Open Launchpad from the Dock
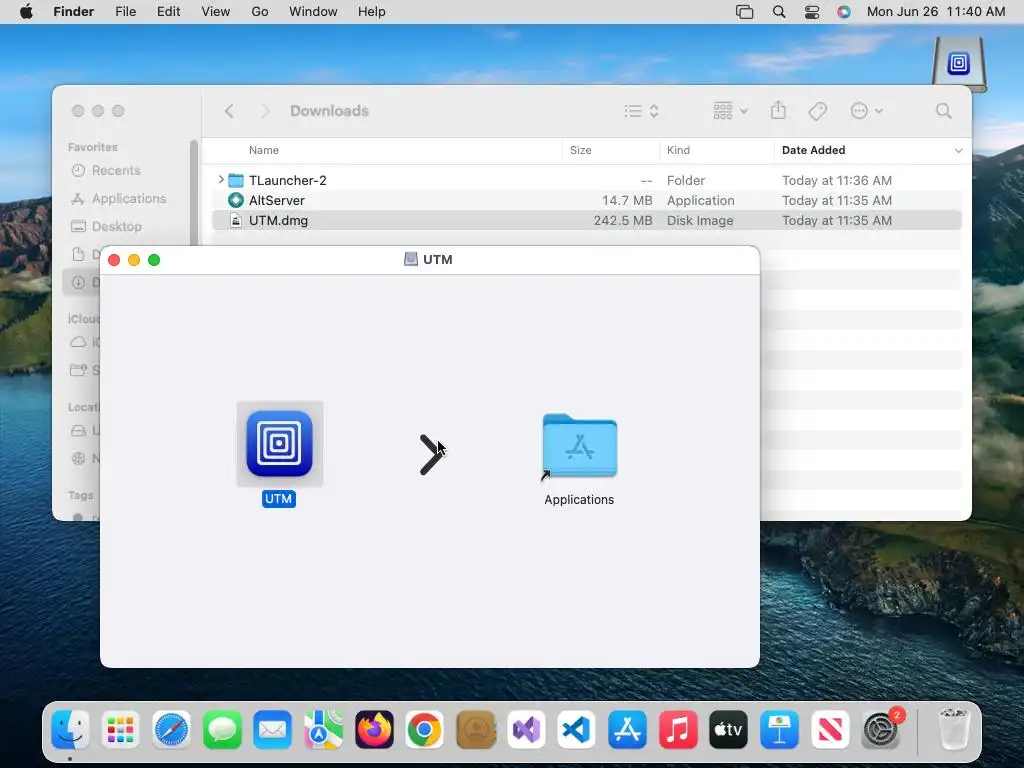The image size is (1024, 768). pos(121,729)
